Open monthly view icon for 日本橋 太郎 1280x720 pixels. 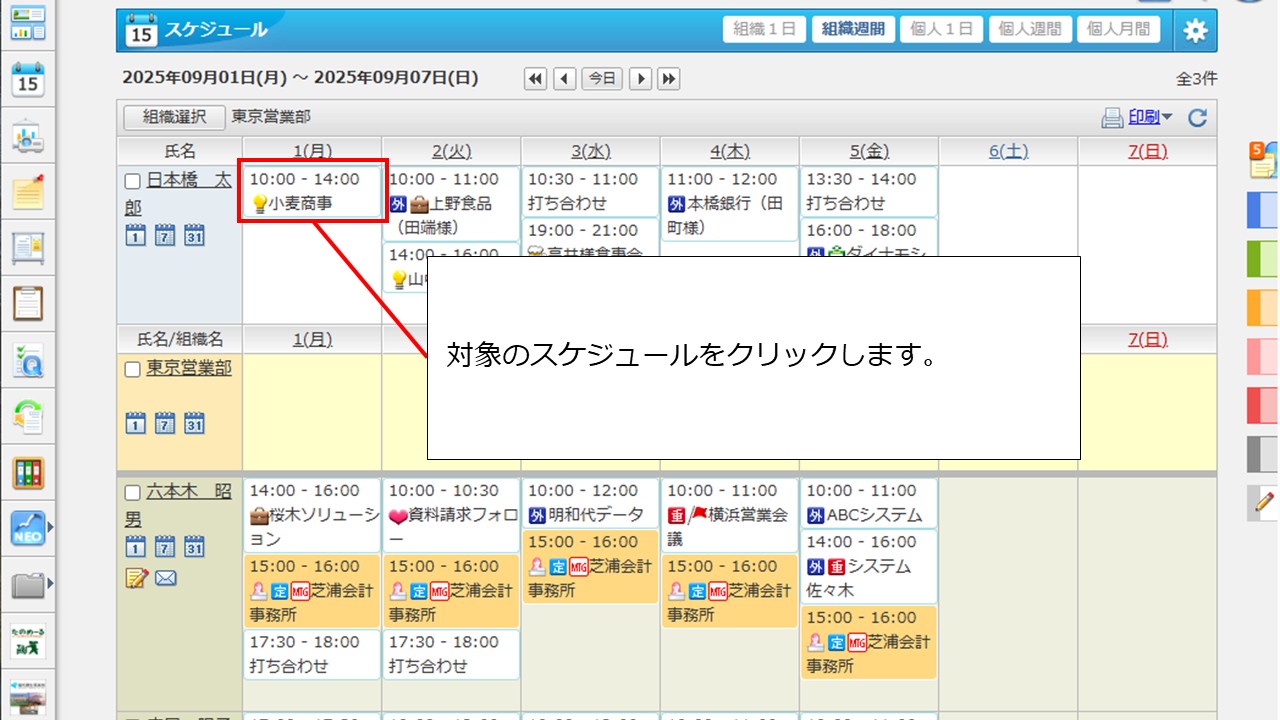pos(194,235)
